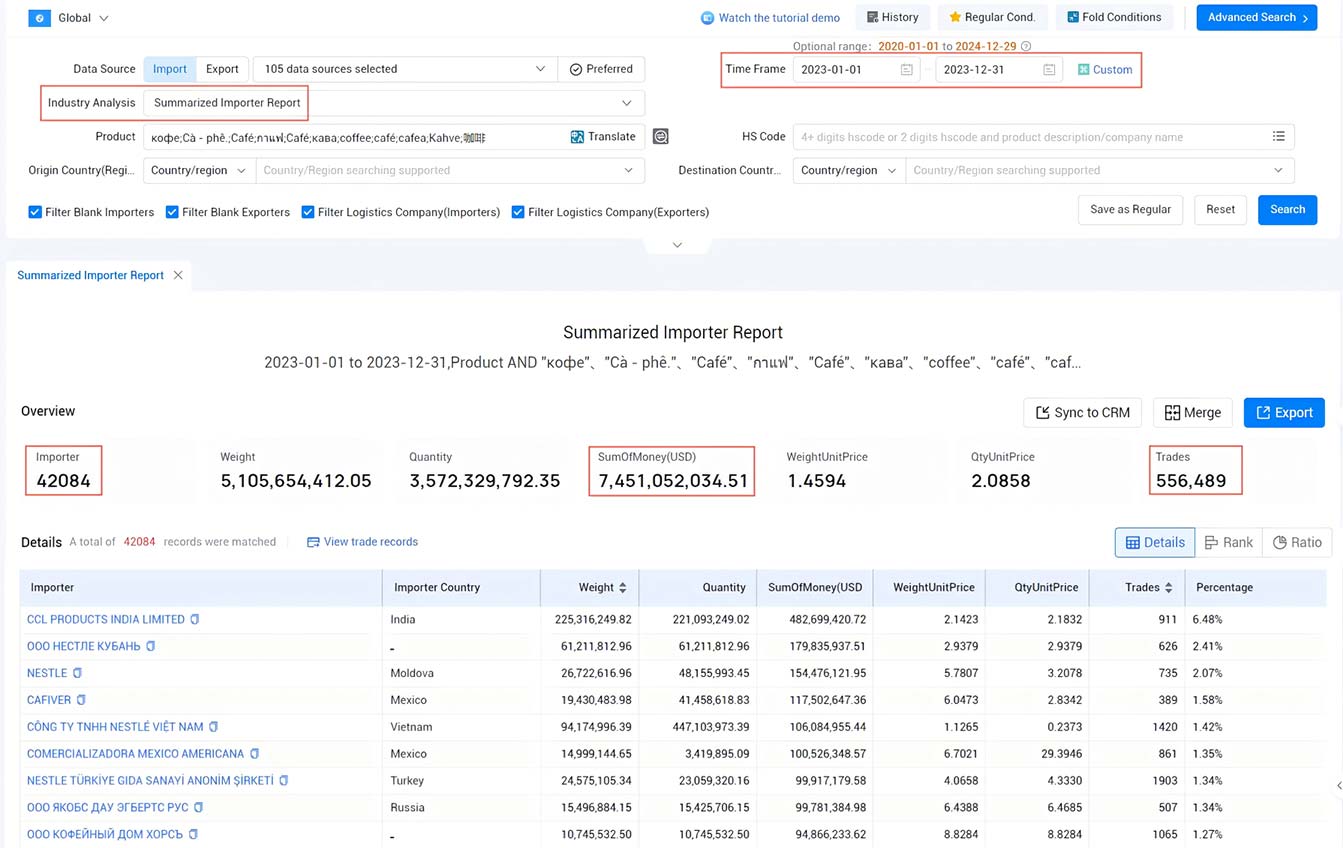
Task: Open origin country search dropdown
Action: click(450, 170)
